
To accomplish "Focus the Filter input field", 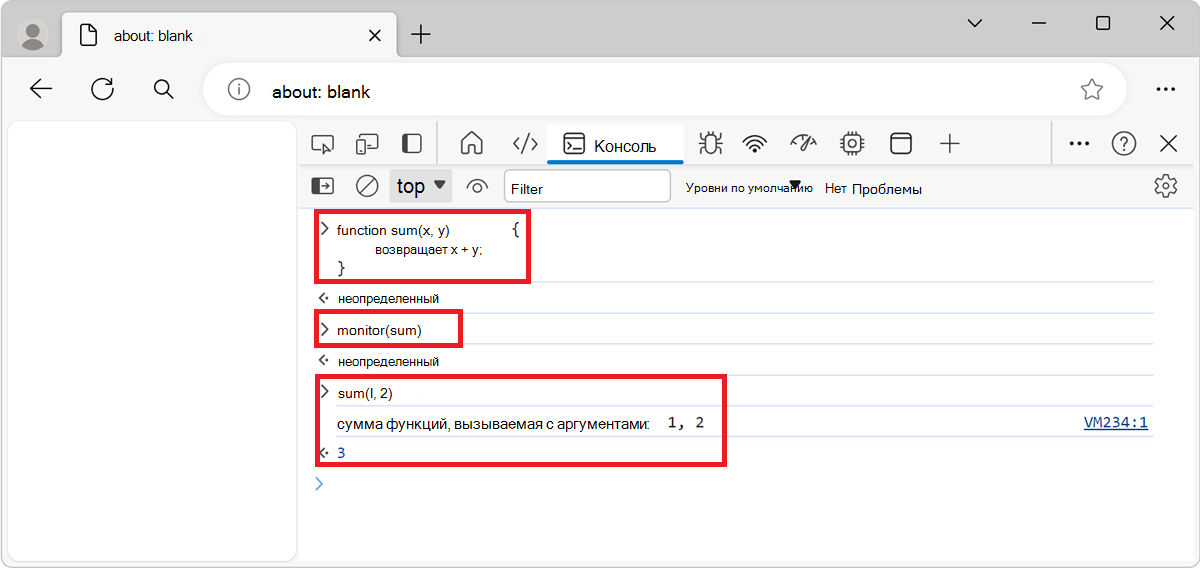I will click(x=587, y=187).
